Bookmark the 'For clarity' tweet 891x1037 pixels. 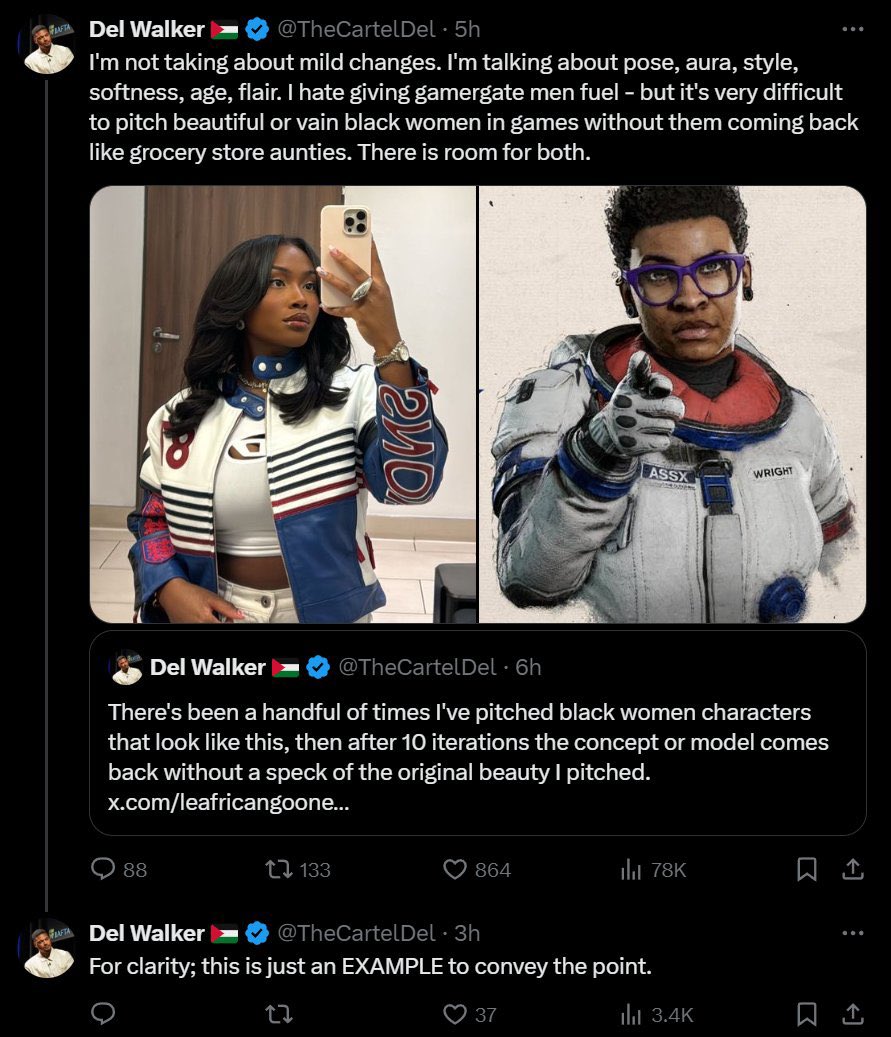(x=806, y=1014)
